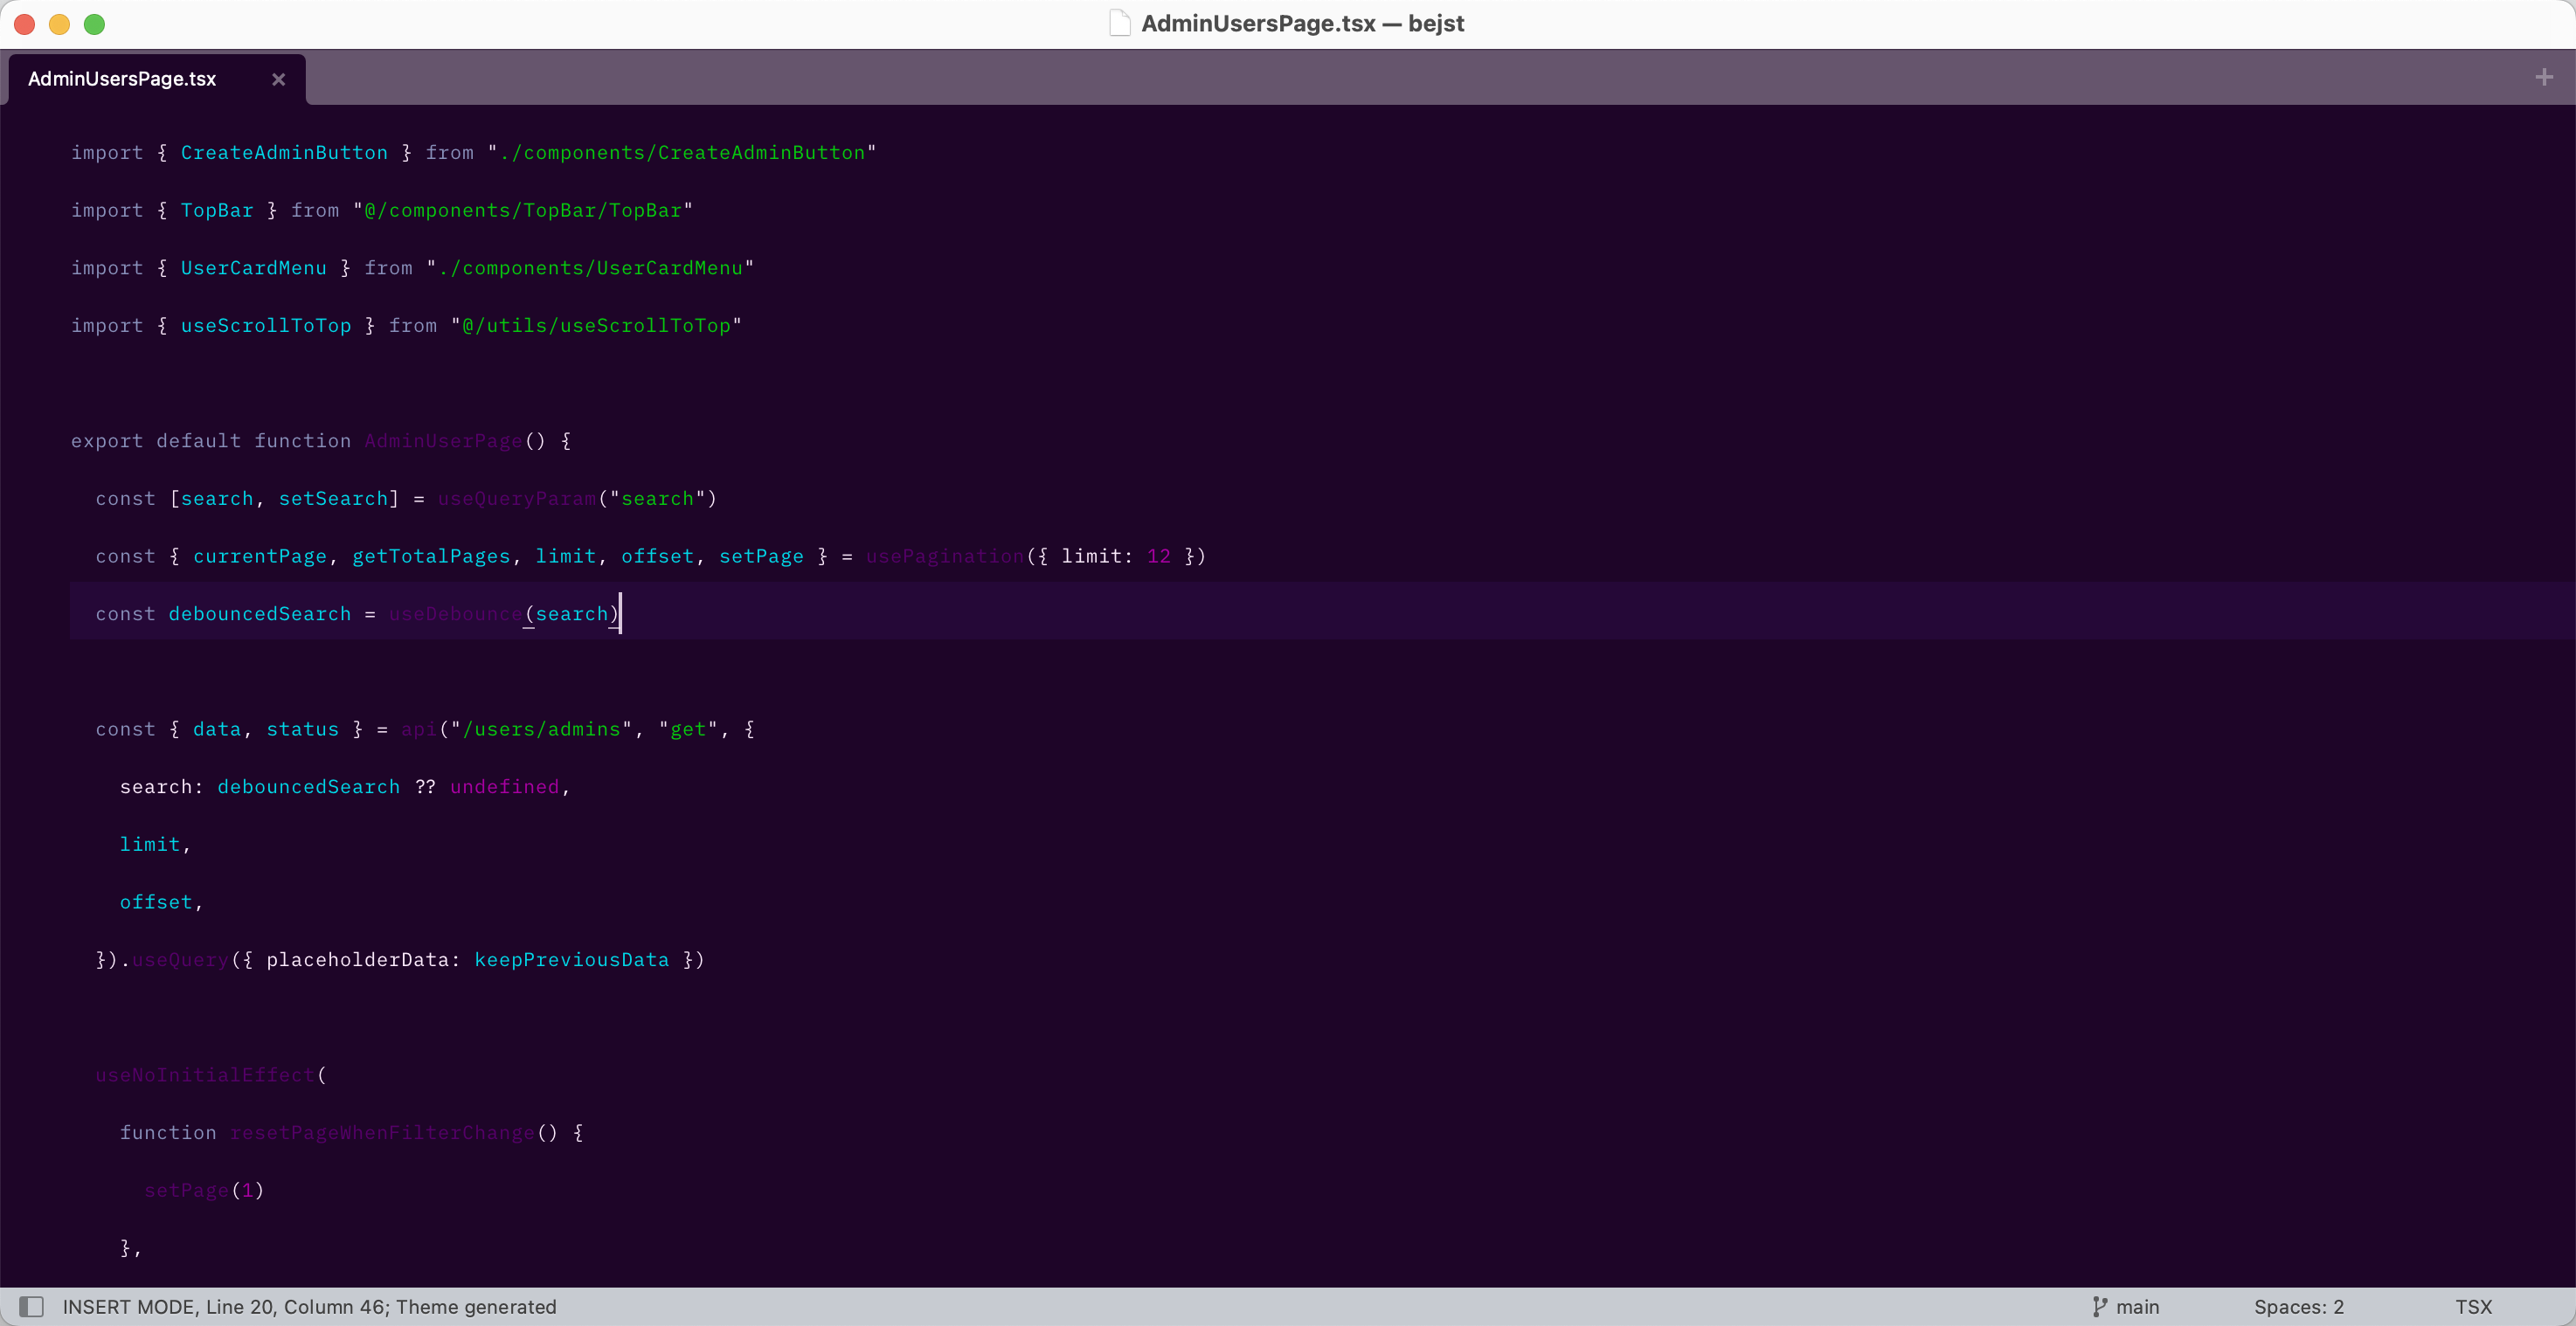Click the undefined keyword

pyautogui.click(x=505, y=787)
